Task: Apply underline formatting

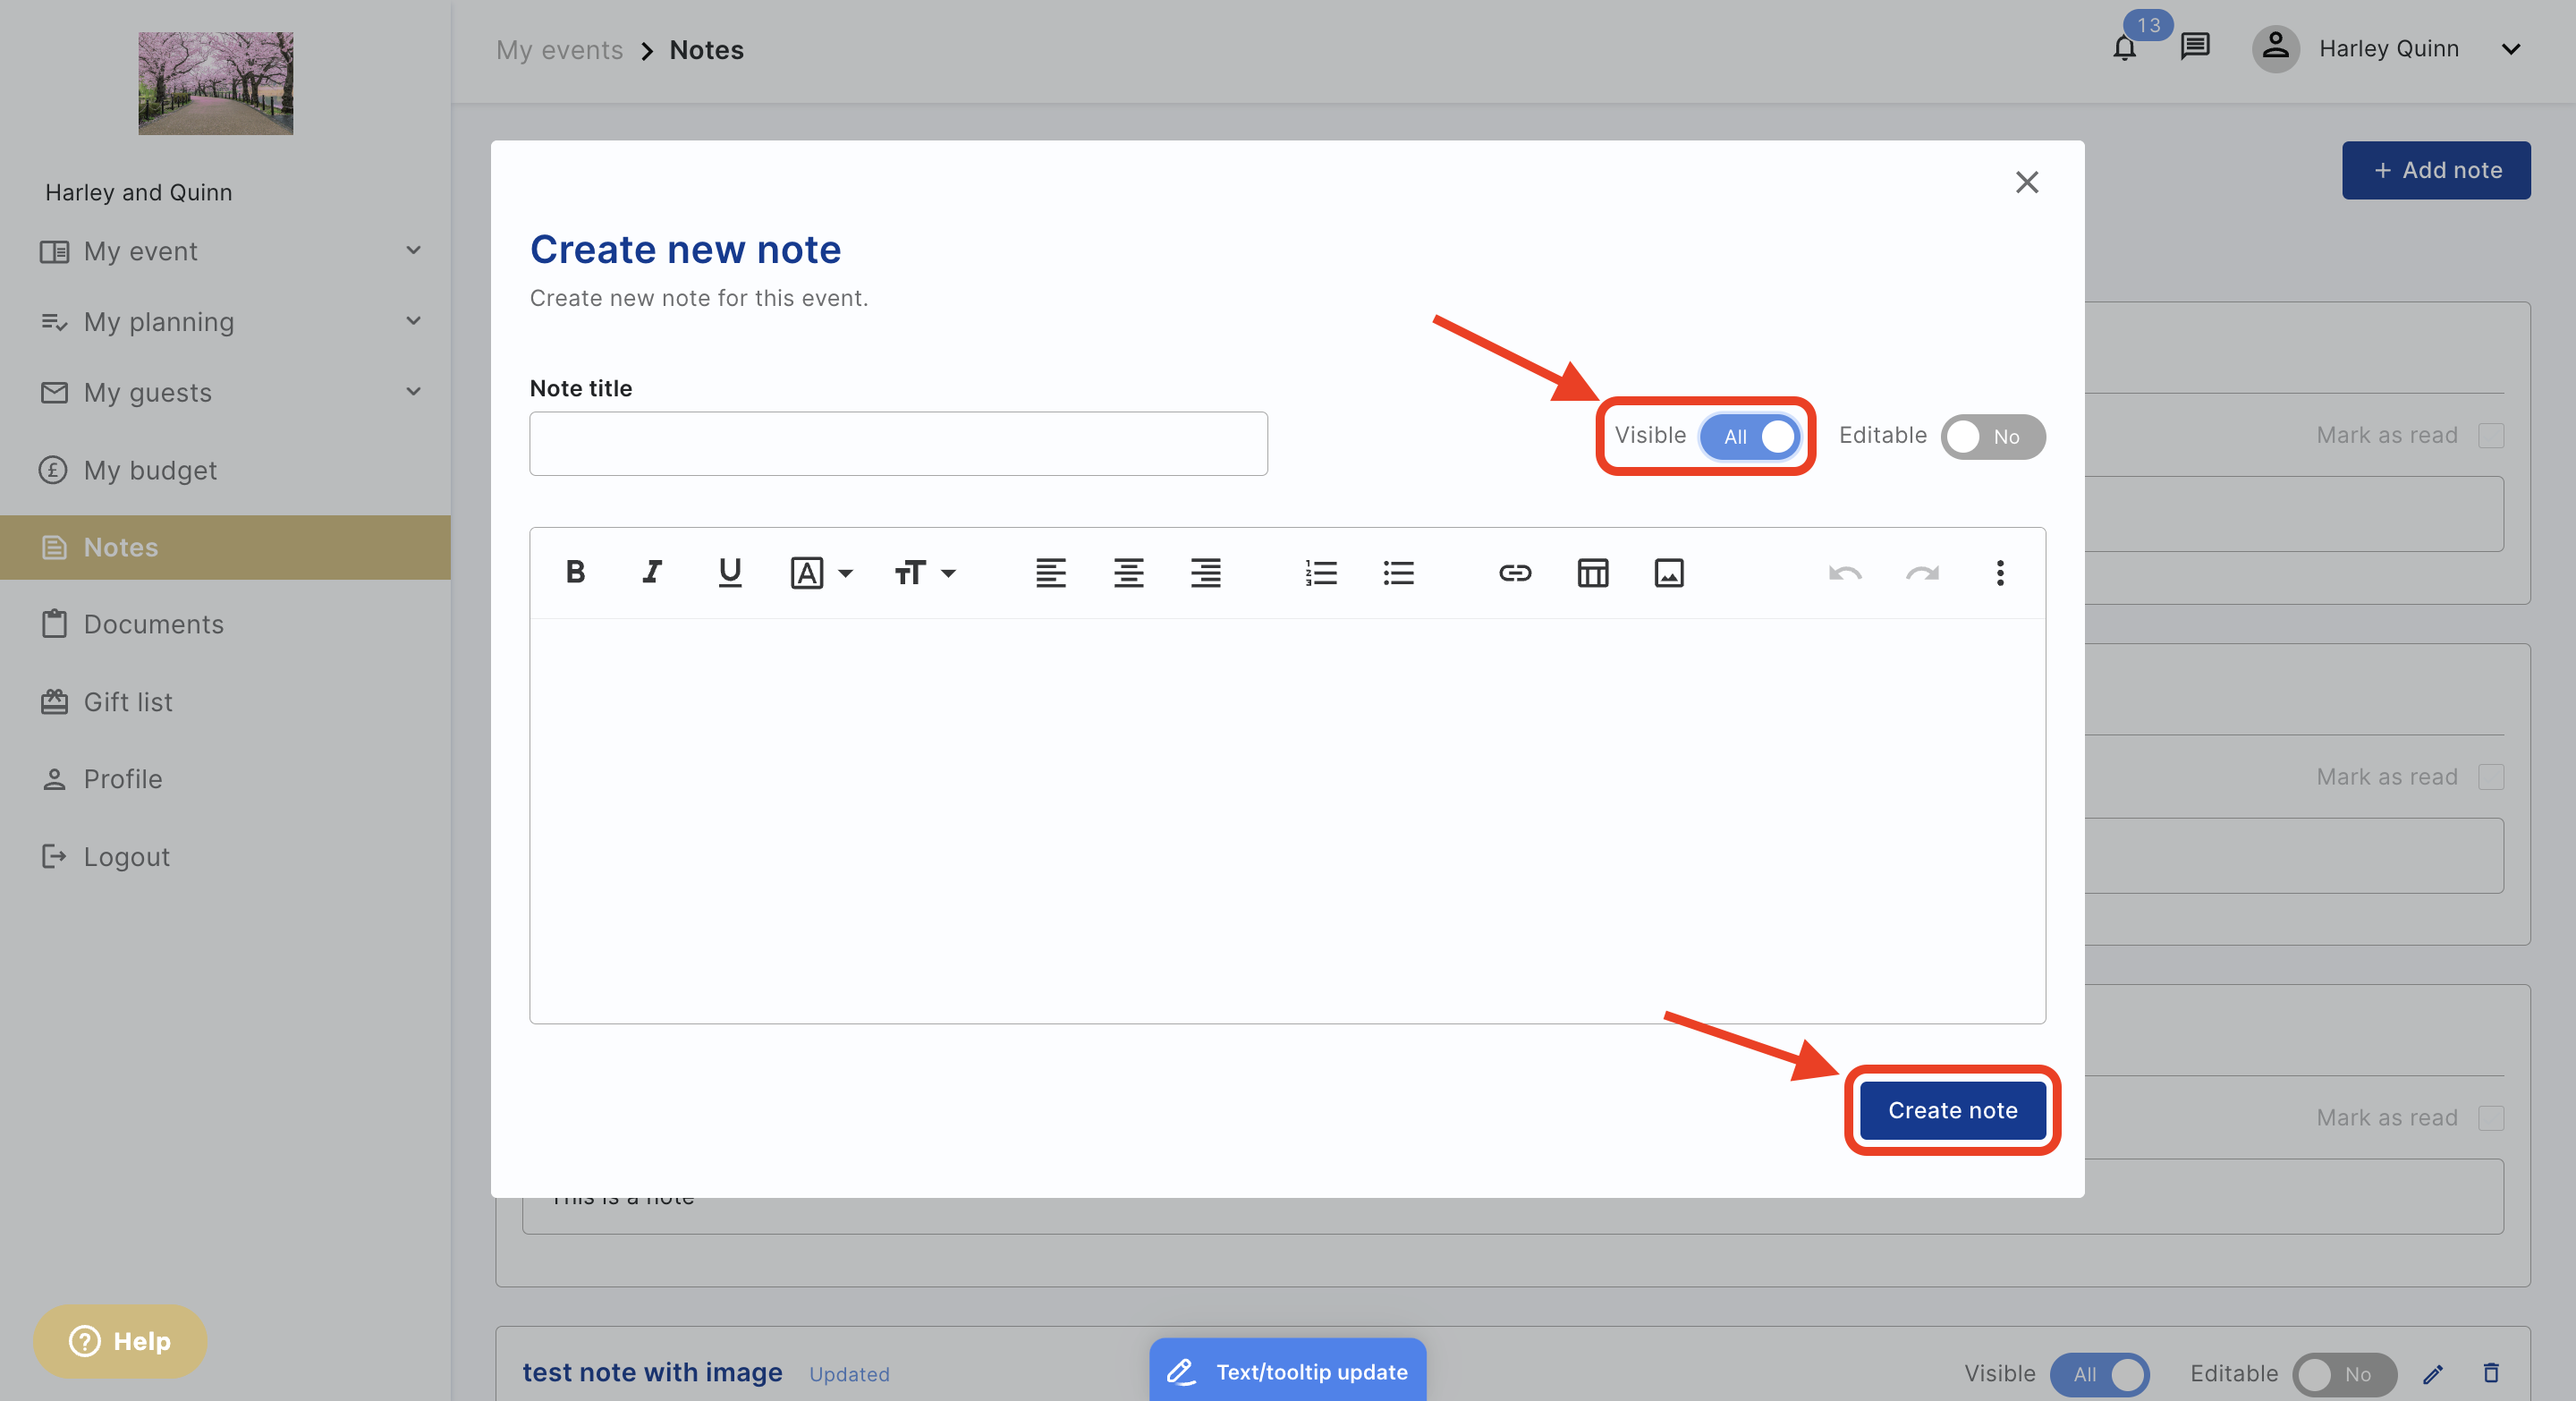Action: pyautogui.click(x=730, y=572)
